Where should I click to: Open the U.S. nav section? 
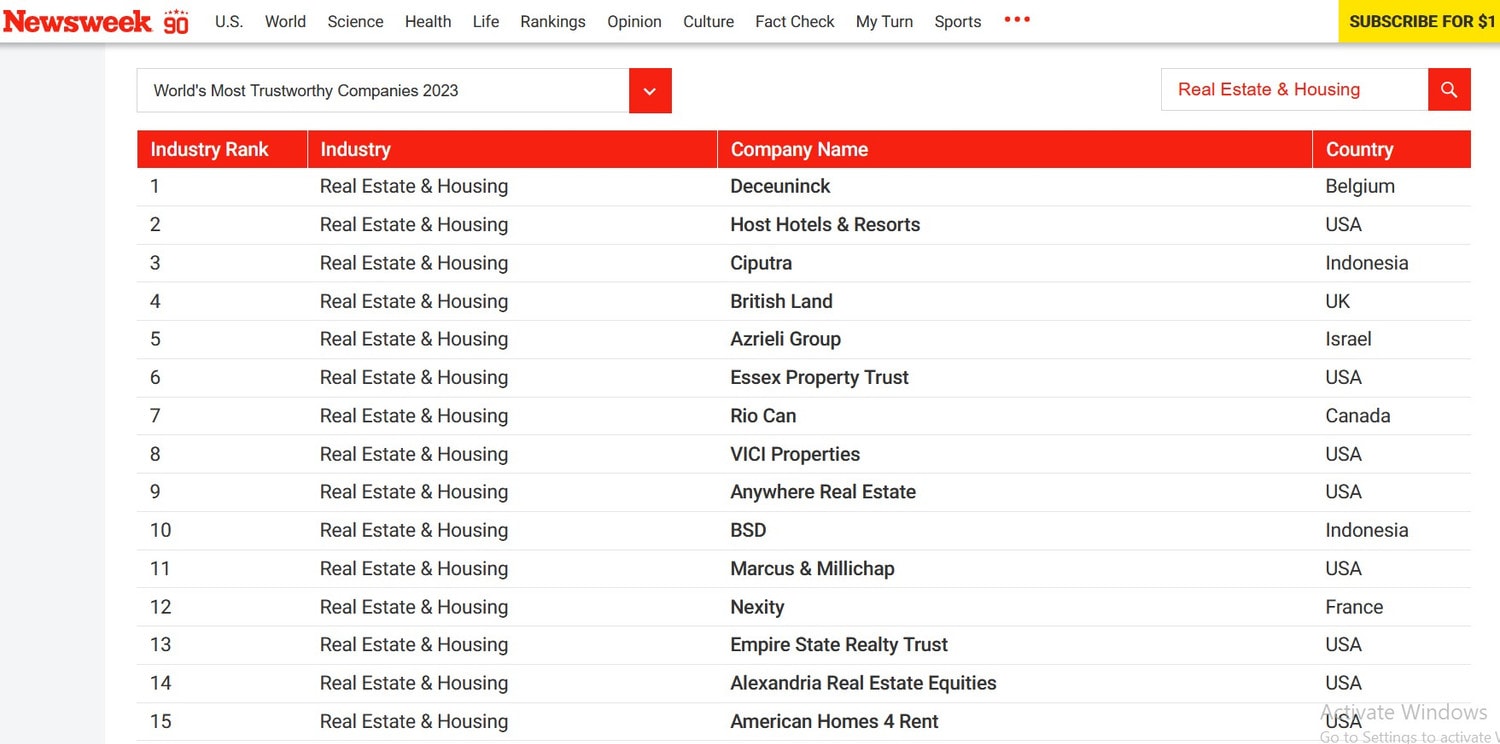pos(229,21)
